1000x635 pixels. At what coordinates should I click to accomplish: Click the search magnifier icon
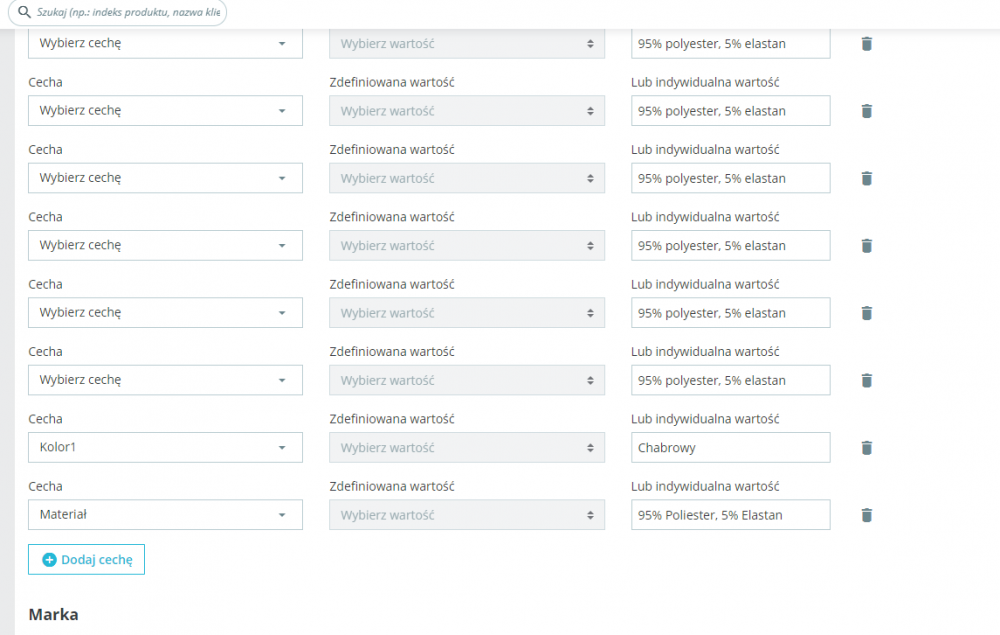[25, 12]
